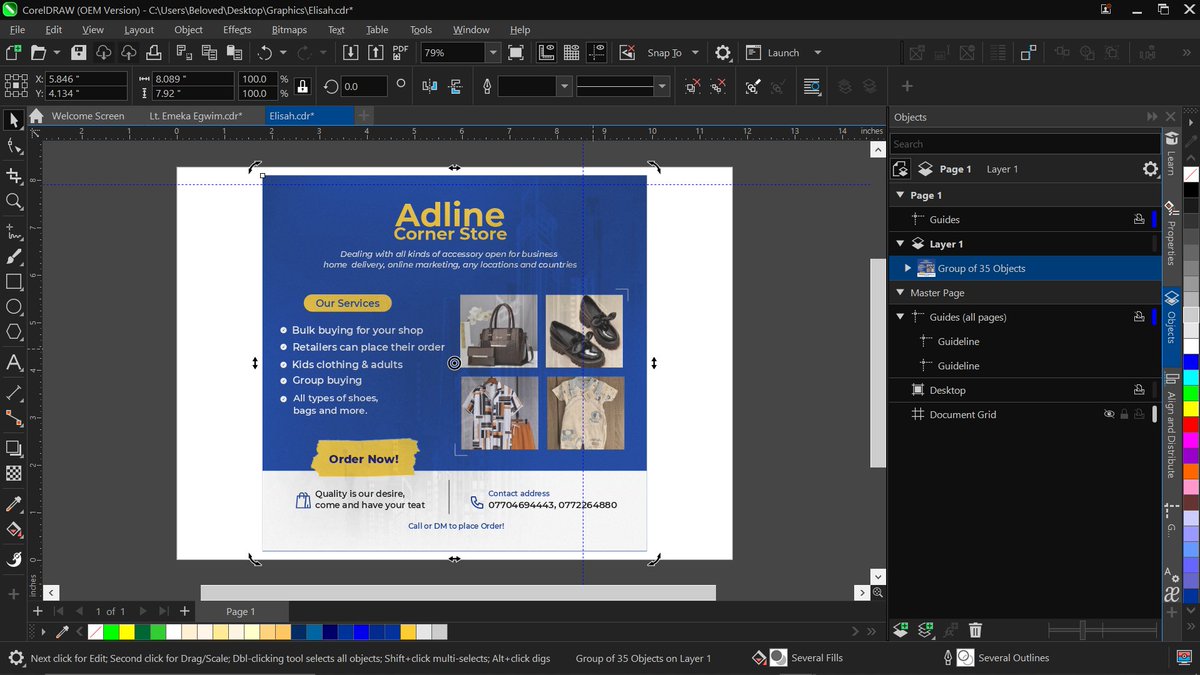This screenshot has height=675, width=1200.
Task: Choose the Rectangle tool
Action: point(14,282)
